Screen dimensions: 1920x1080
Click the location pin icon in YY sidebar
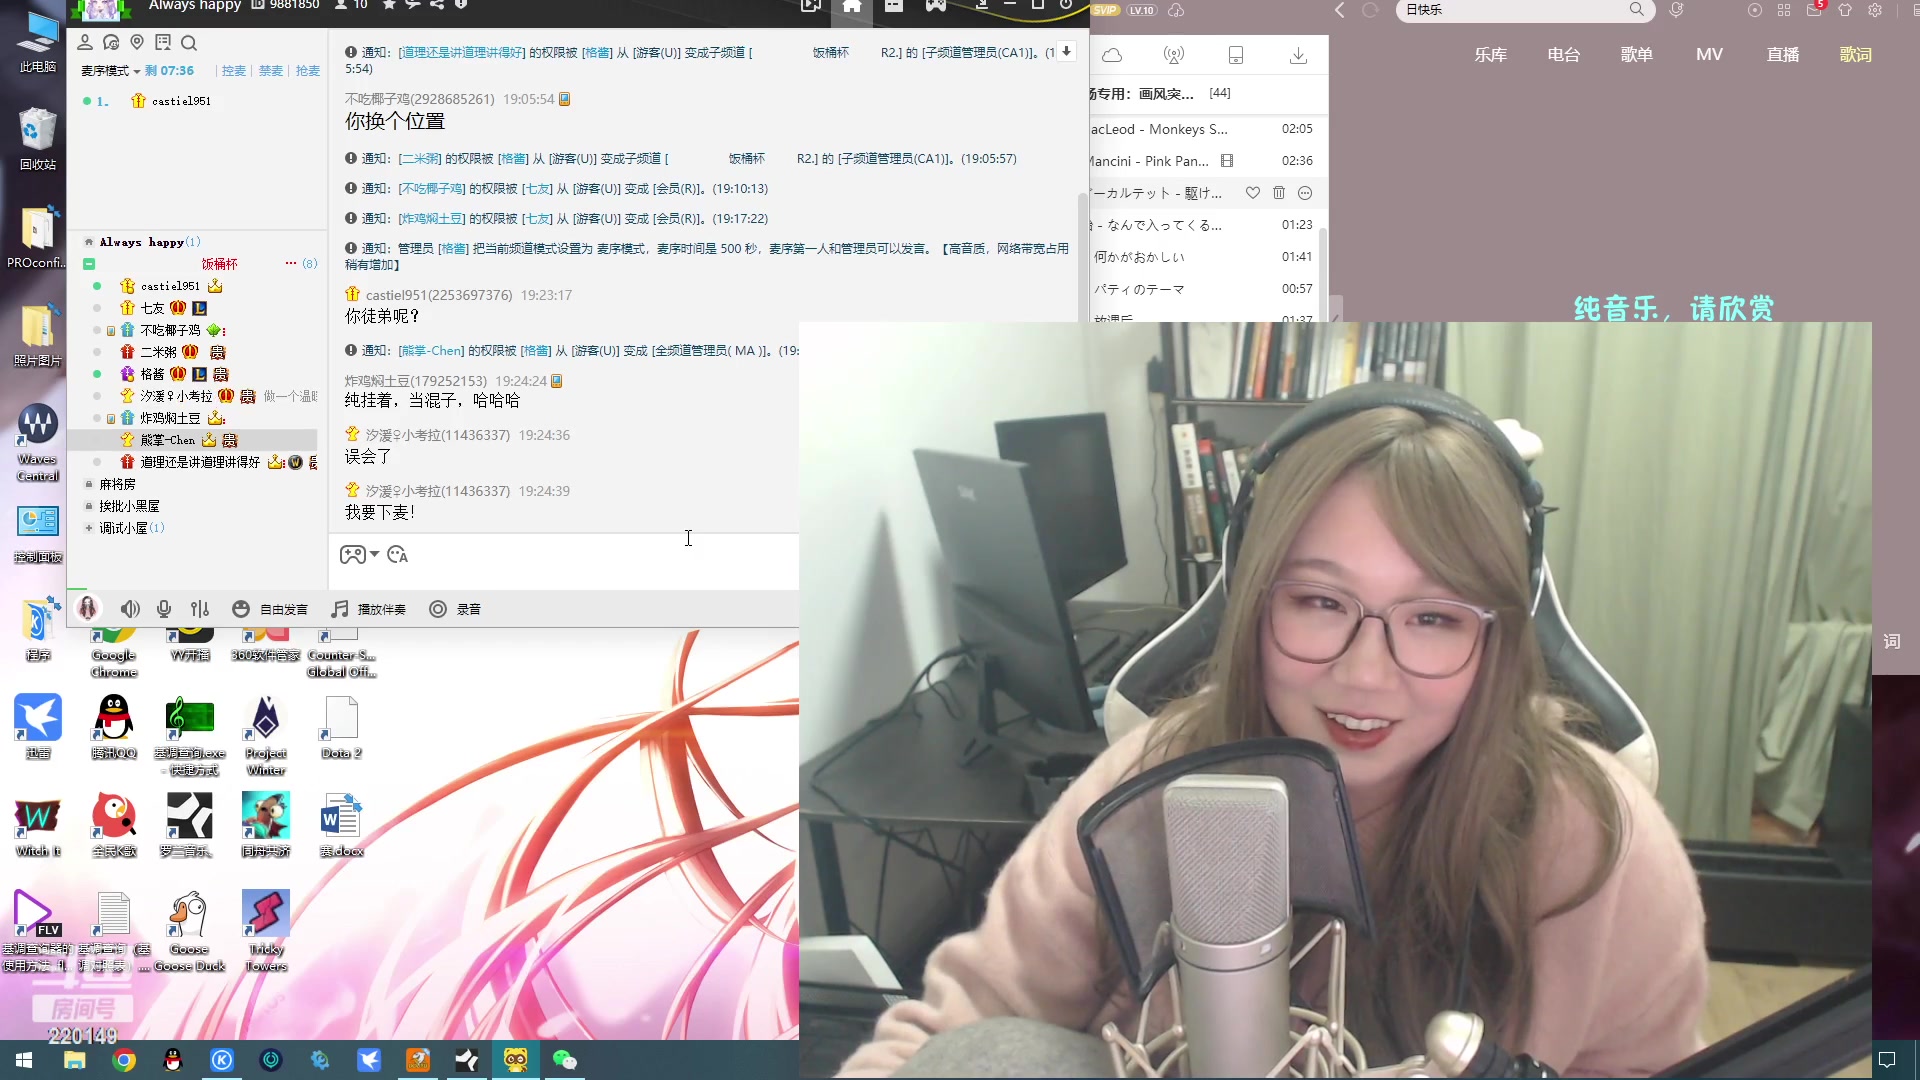pyautogui.click(x=137, y=42)
